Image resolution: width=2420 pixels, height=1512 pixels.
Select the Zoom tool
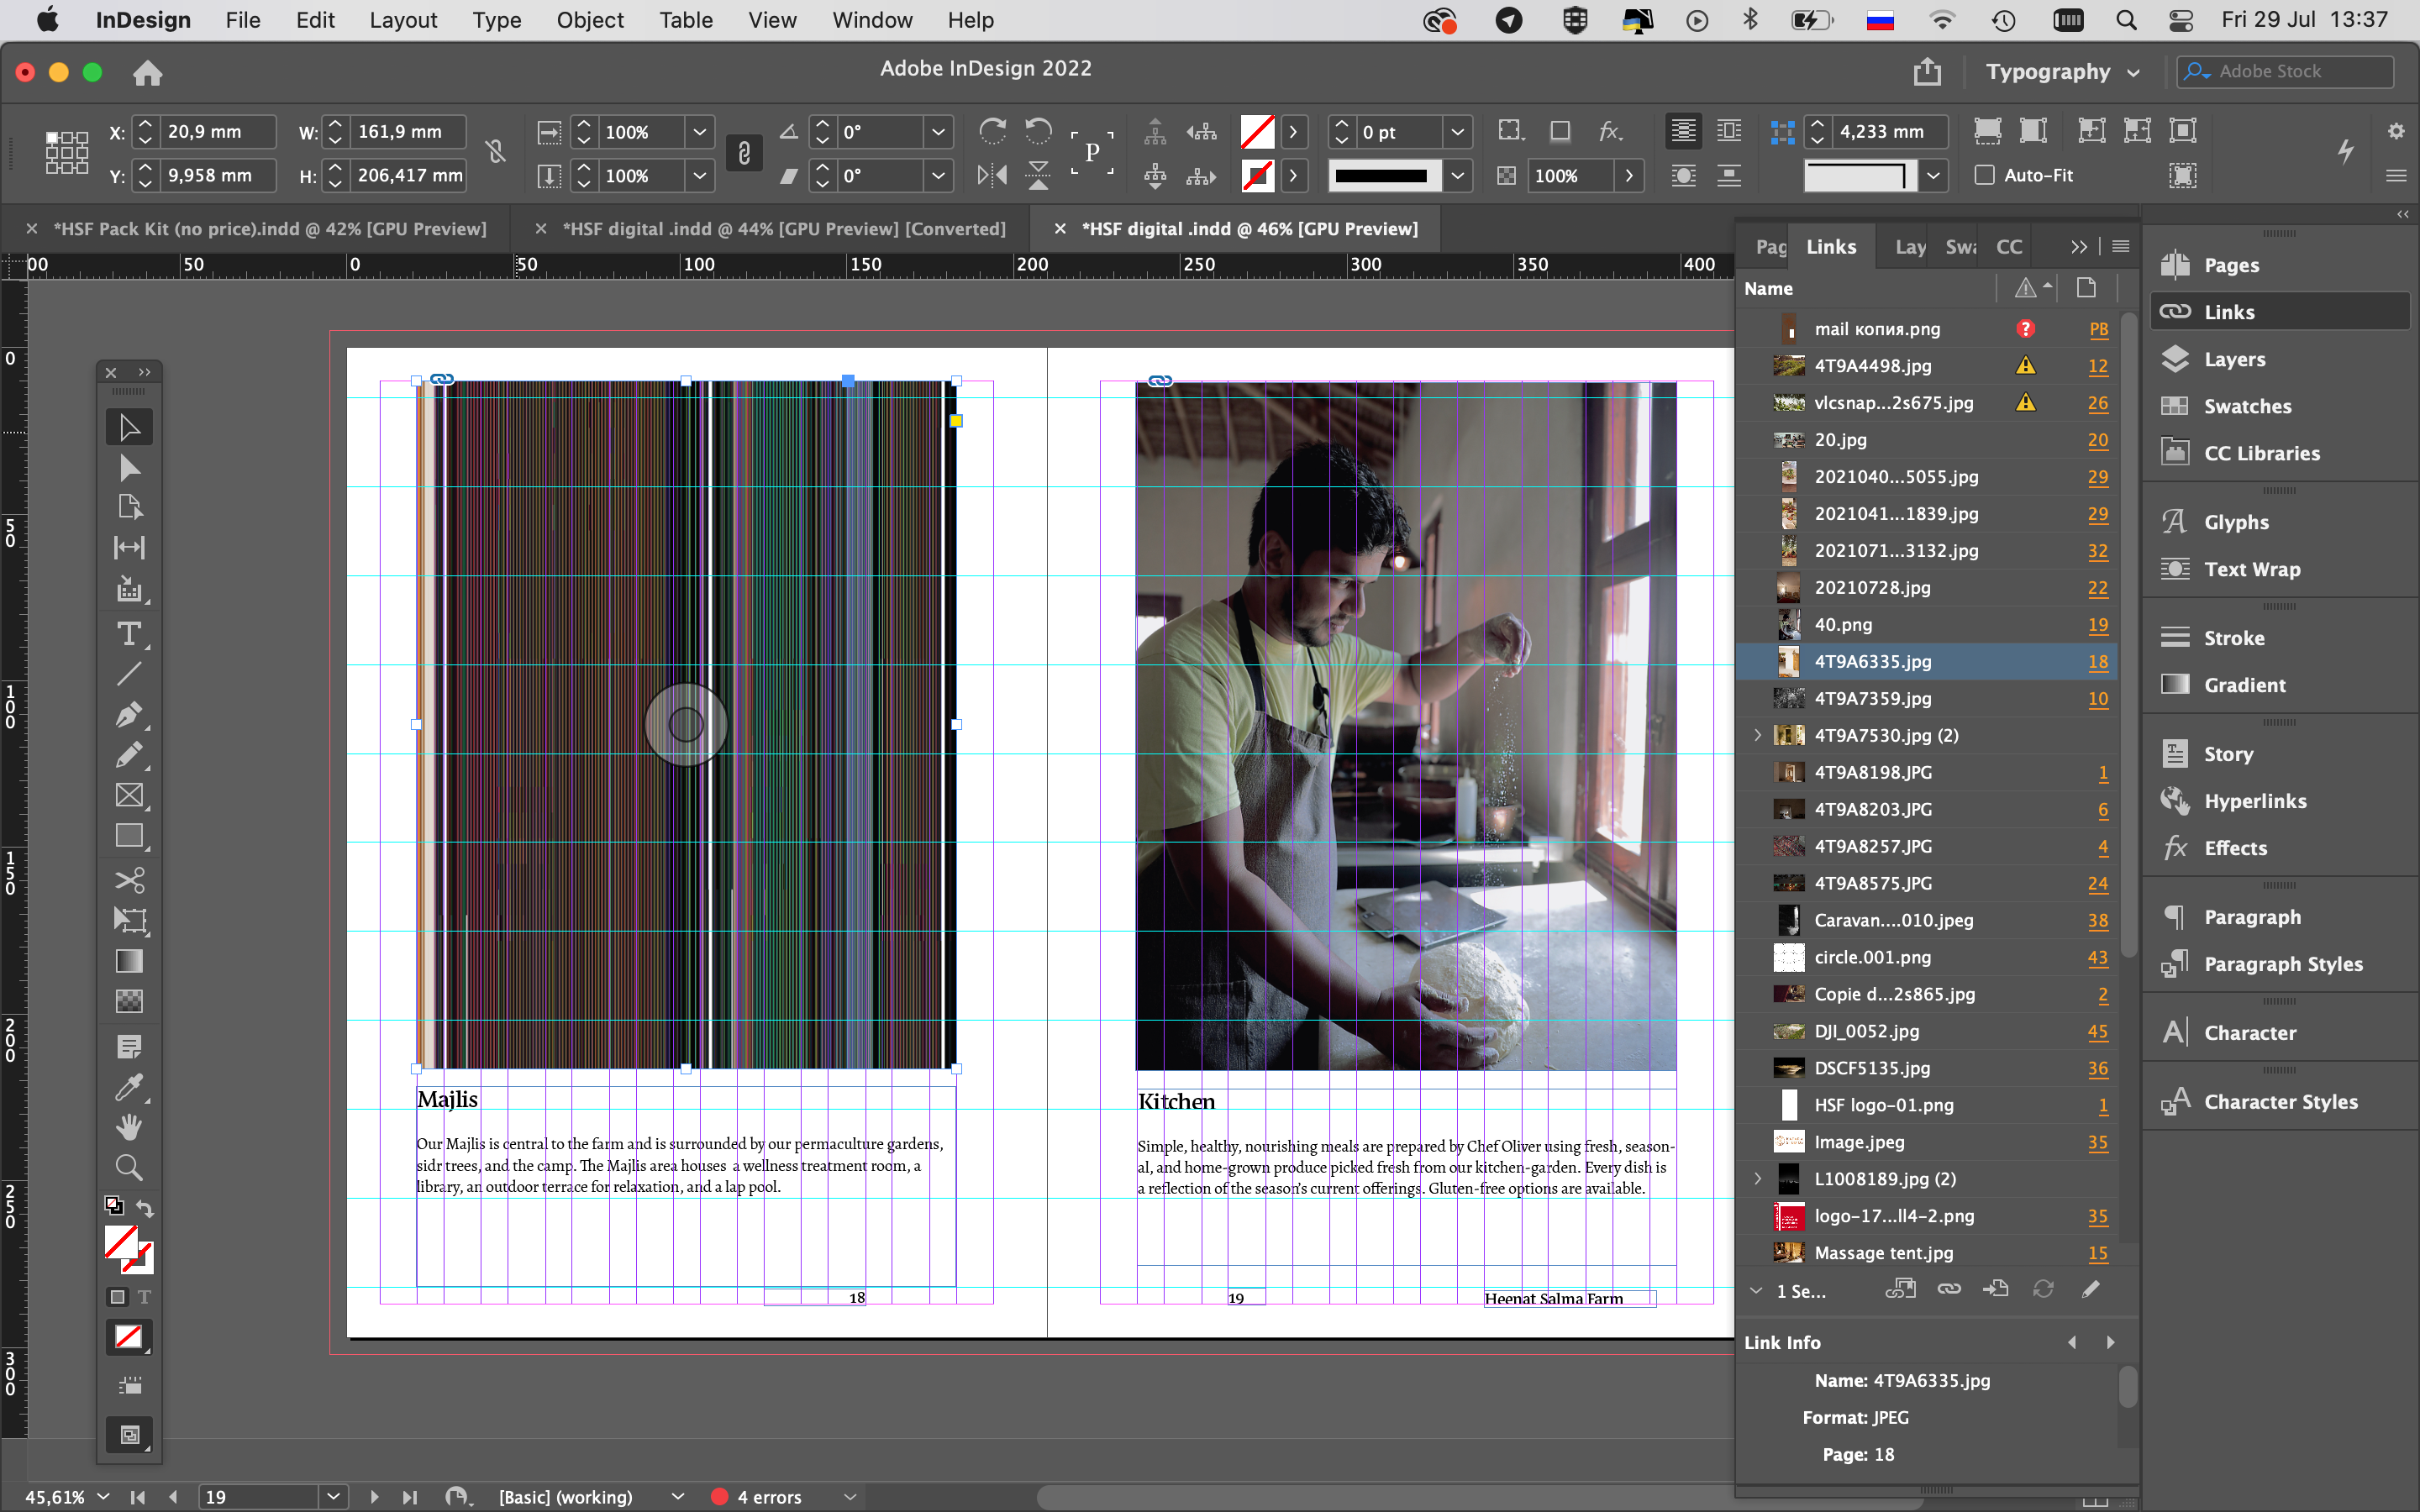[129, 1167]
